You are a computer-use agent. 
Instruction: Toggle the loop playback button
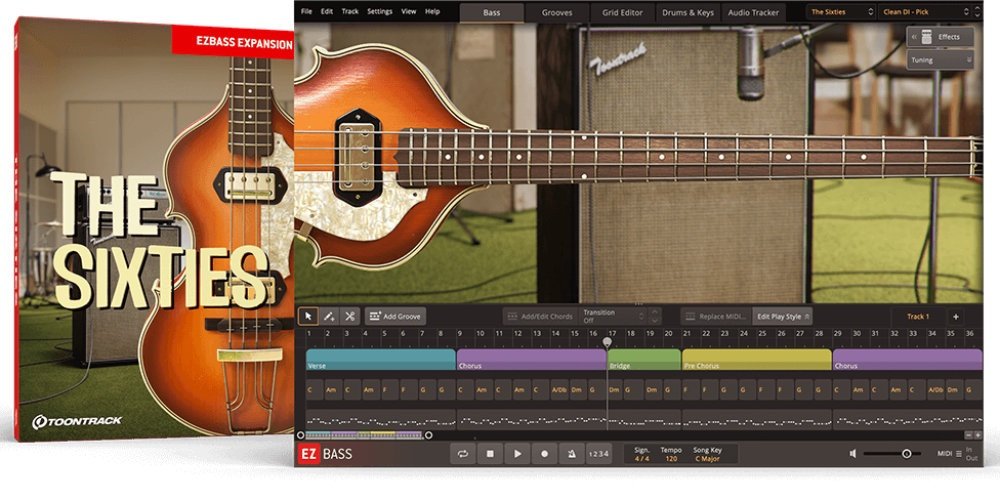click(x=462, y=454)
